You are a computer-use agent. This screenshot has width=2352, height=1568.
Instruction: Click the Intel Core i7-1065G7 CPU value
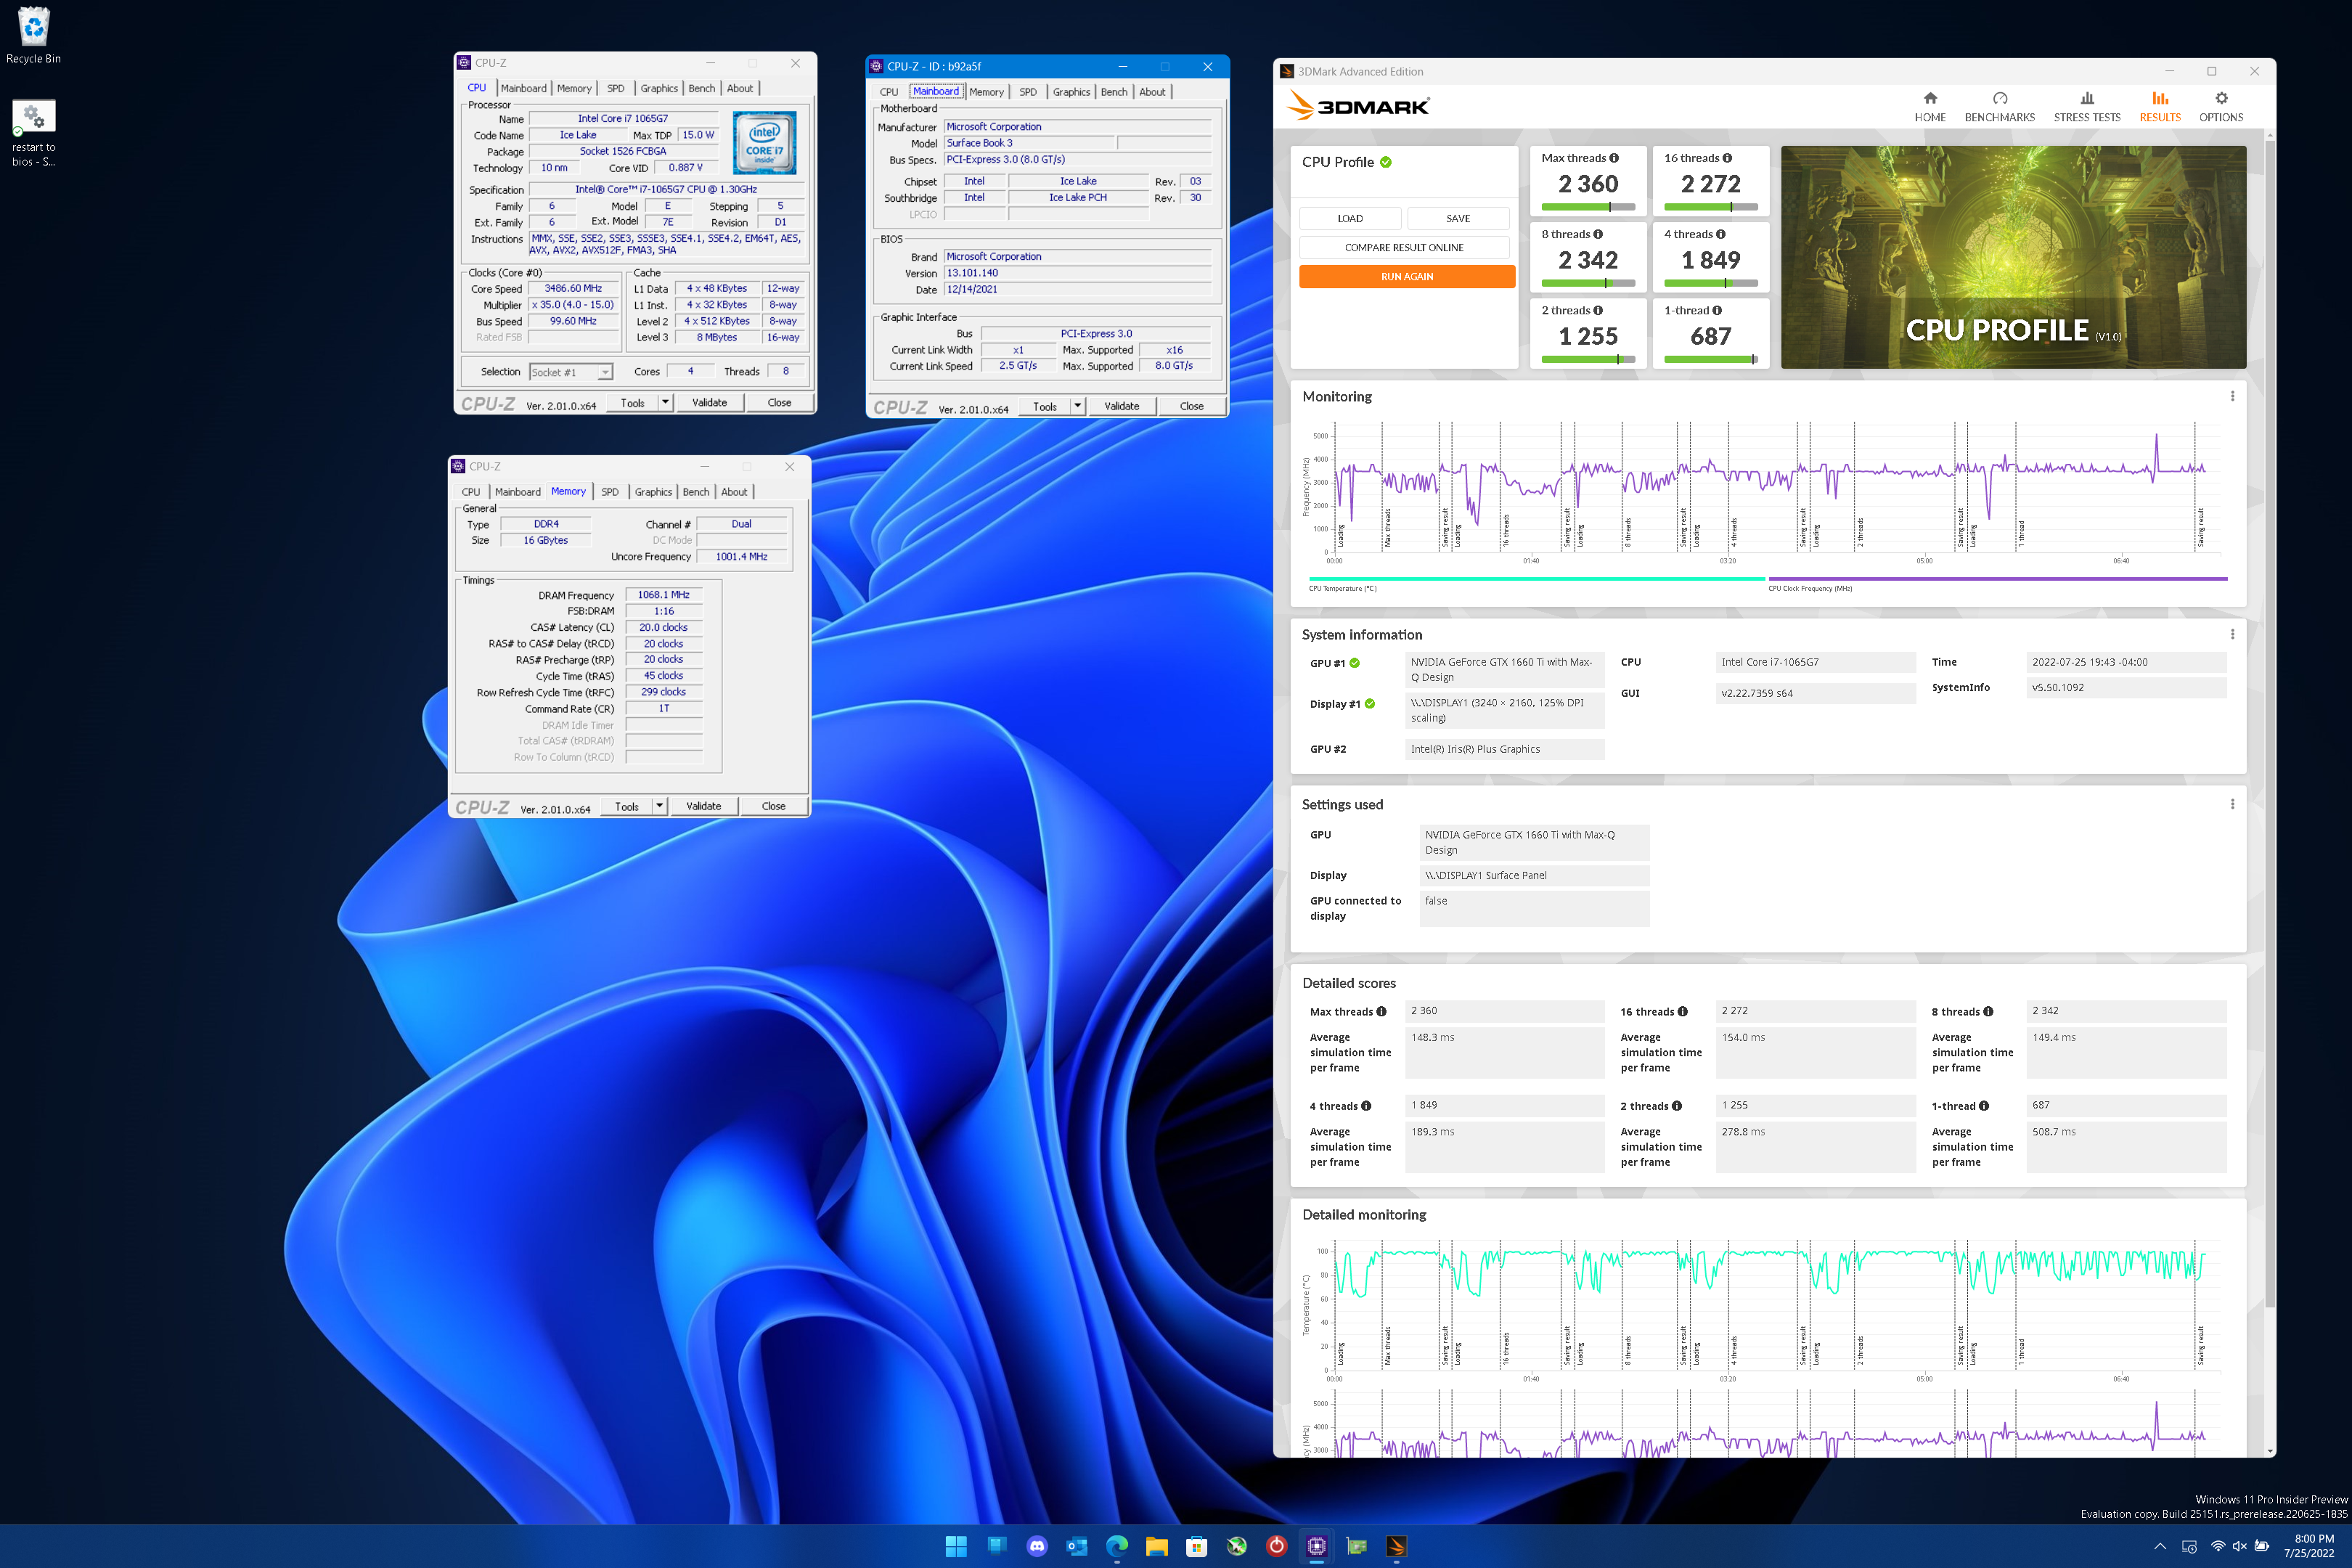click(1815, 662)
